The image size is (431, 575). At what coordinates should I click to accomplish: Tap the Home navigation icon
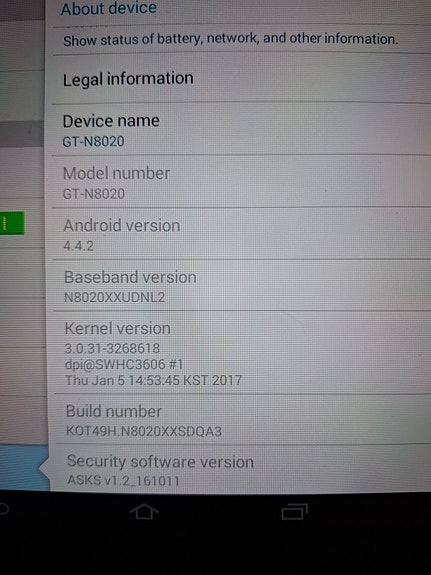tap(144, 511)
